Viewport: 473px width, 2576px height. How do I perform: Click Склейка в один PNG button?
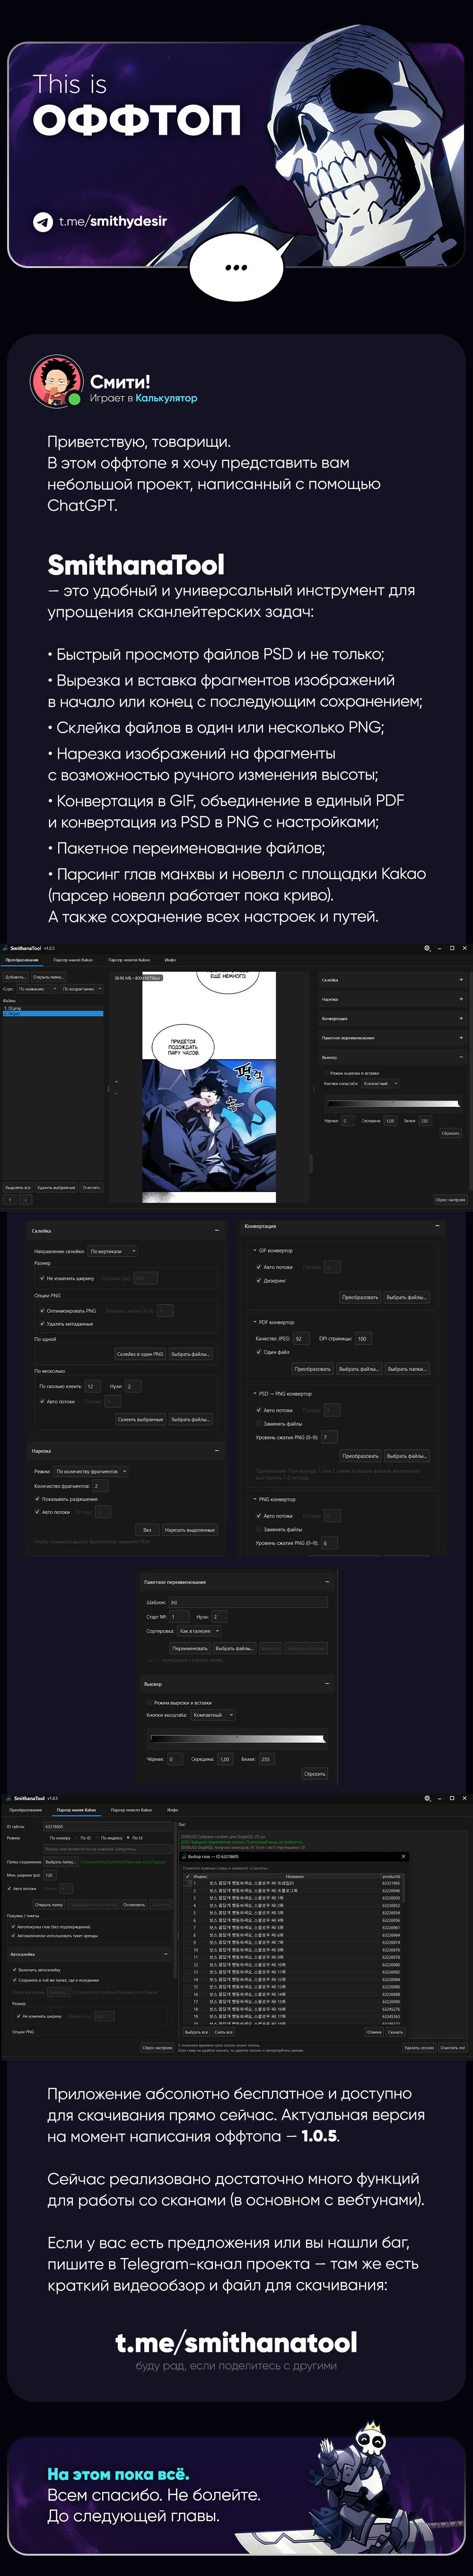point(140,1354)
